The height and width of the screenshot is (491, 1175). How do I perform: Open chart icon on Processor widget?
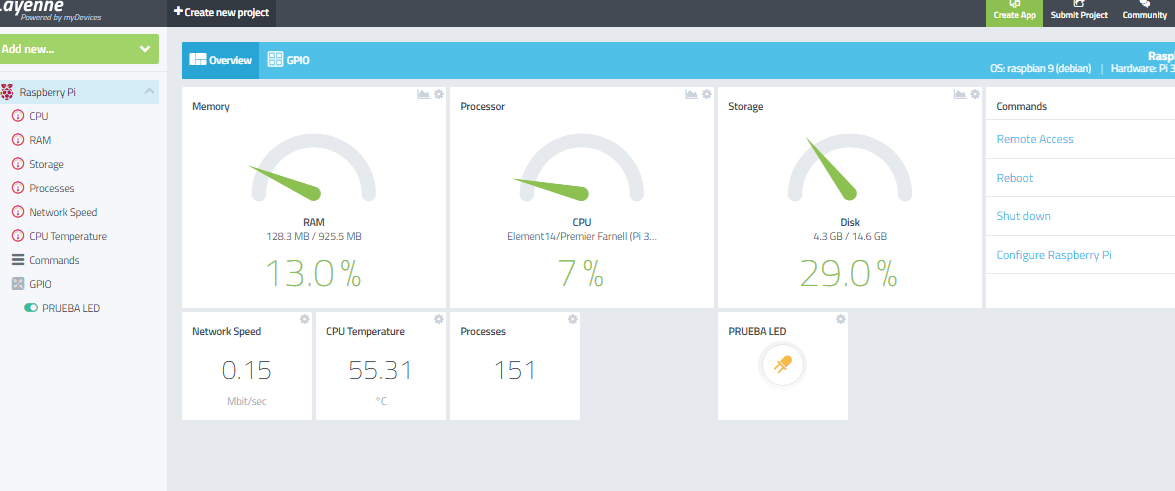(x=691, y=94)
